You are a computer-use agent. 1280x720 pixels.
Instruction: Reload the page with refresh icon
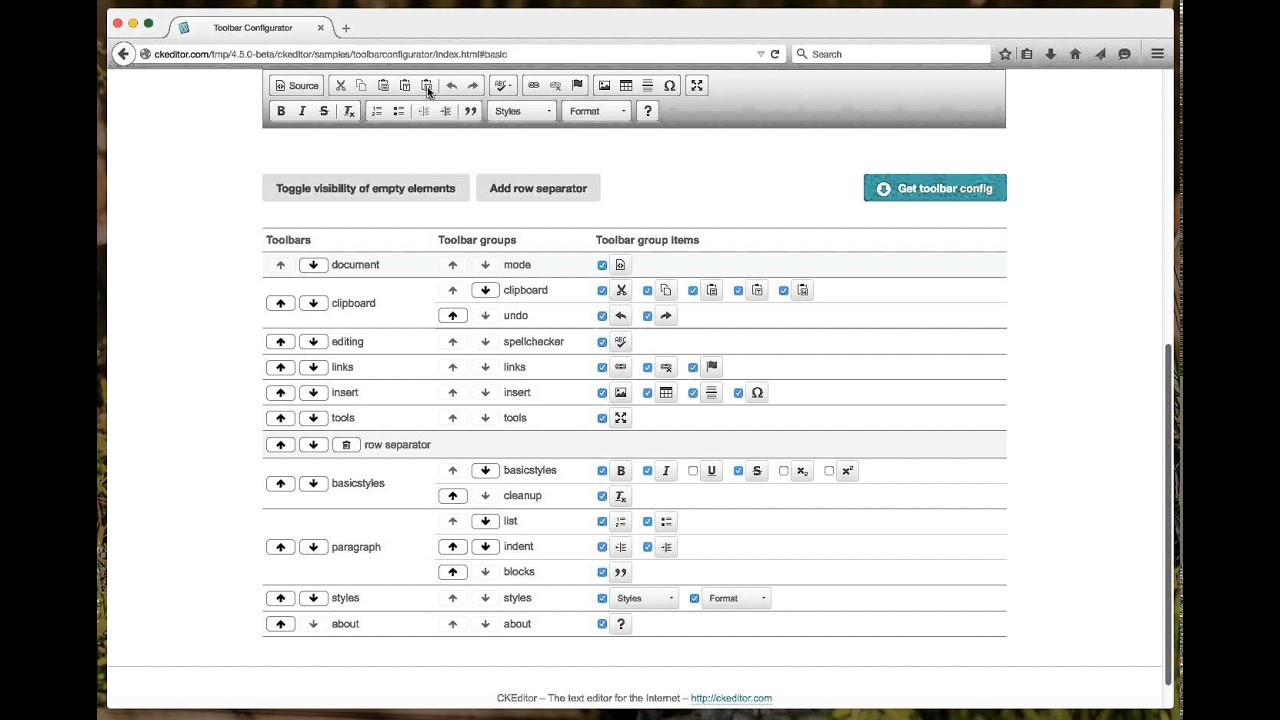tap(774, 54)
